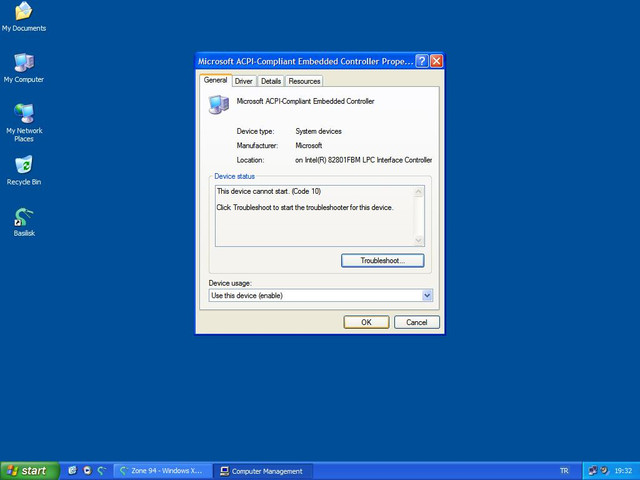Image resolution: width=640 pixels, height=480 pixels.
Task: Click the 'Device usage:' label
Action: point(230,283)
